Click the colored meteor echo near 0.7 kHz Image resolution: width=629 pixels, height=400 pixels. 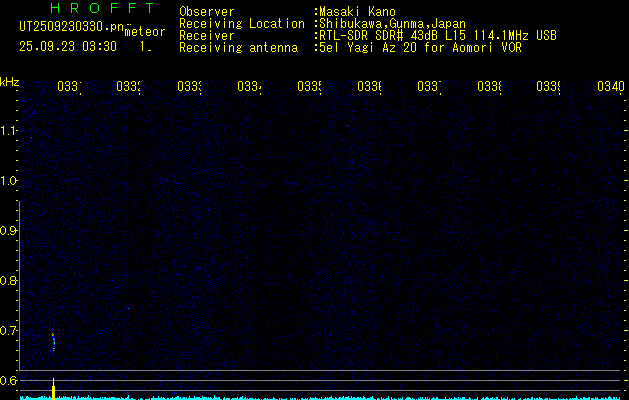coord(53,341)
